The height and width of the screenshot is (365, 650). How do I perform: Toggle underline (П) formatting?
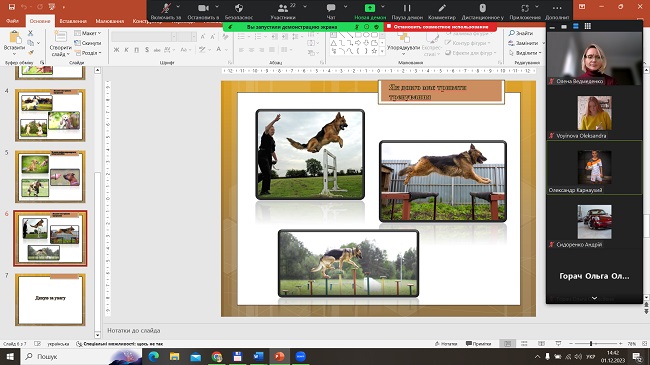coord(136,50)
